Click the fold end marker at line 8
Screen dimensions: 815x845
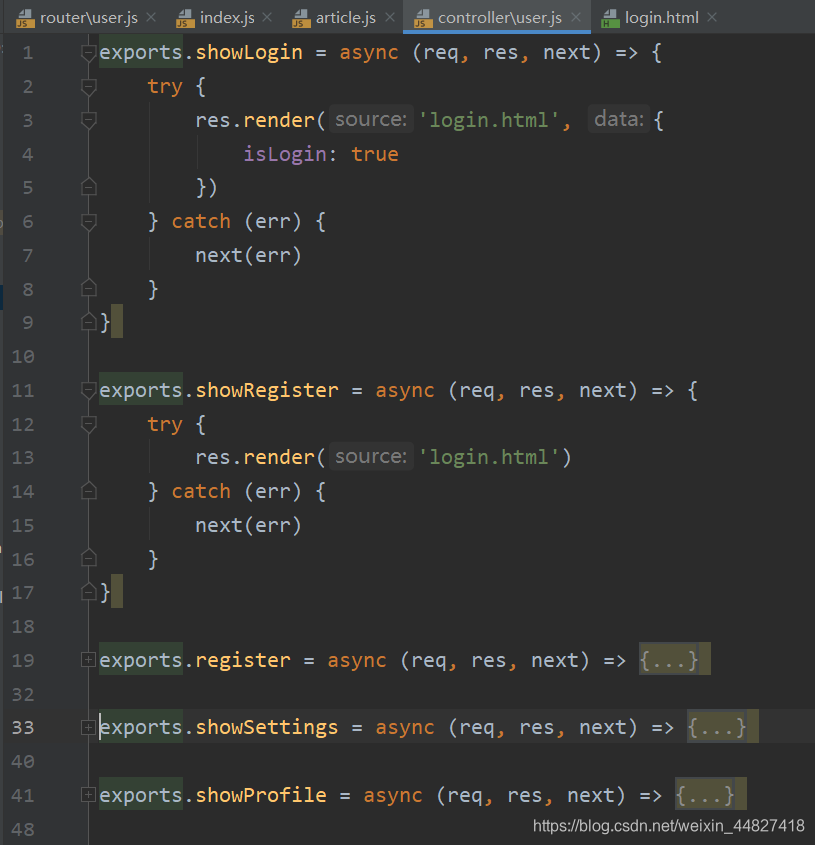(x=88, y=288)
